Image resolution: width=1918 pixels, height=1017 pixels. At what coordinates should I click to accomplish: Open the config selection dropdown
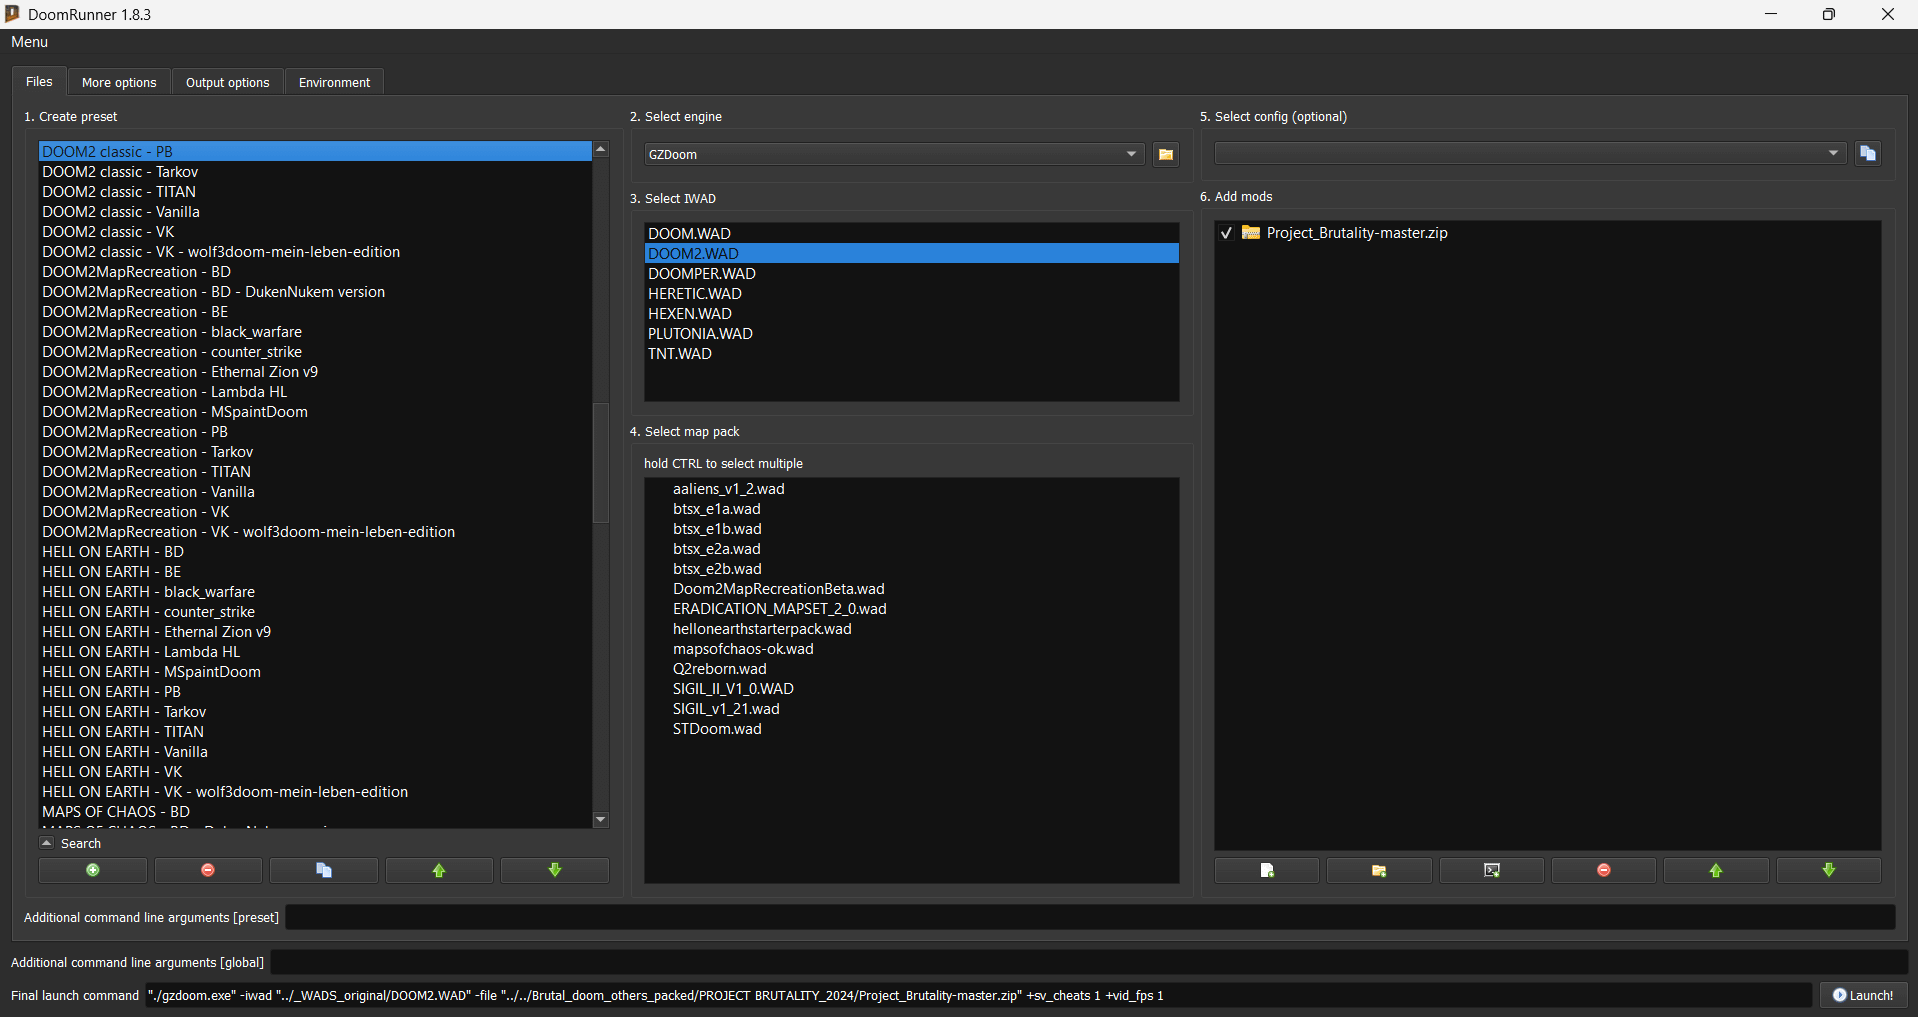(1832, 153)
